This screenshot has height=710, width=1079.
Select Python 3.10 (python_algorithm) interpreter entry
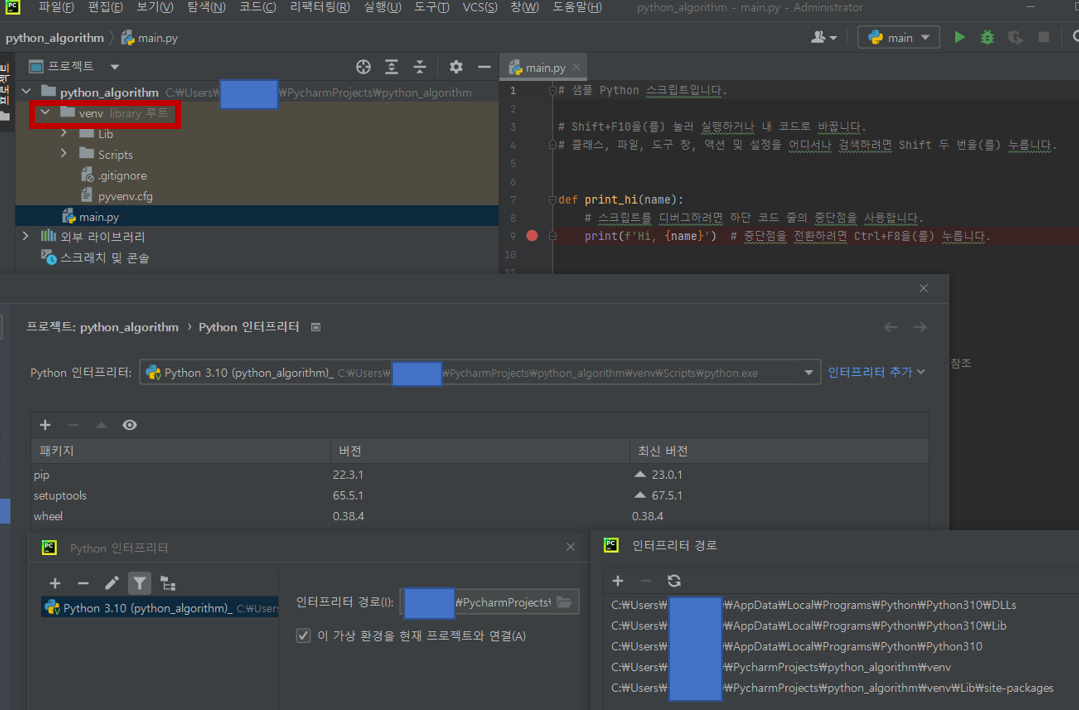pyautogui.click(x=160, y=607)
